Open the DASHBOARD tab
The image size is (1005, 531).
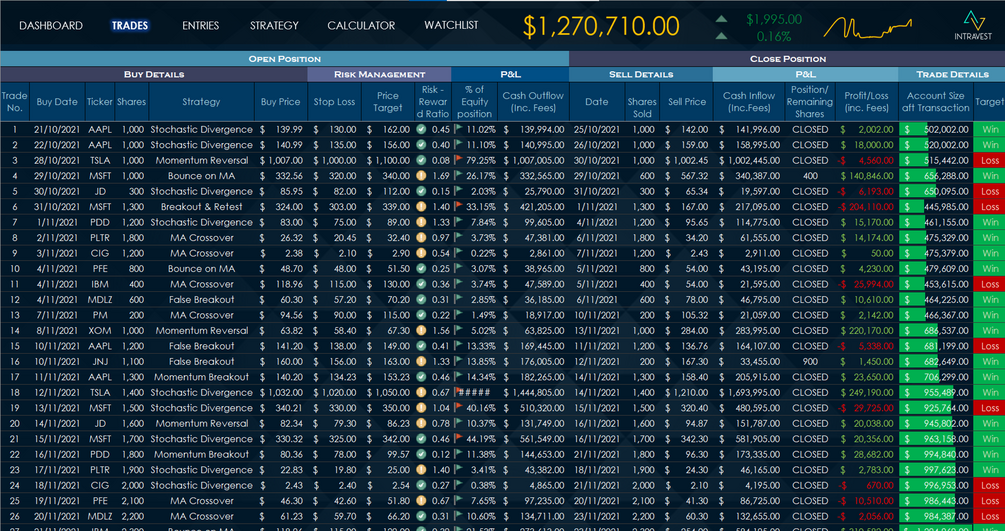pos(51,26)
